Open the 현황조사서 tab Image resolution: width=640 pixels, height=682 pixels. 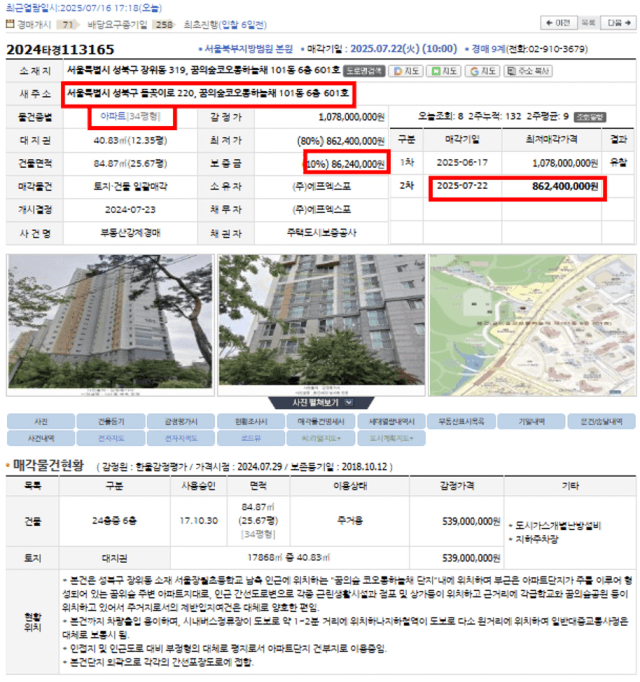251,421
